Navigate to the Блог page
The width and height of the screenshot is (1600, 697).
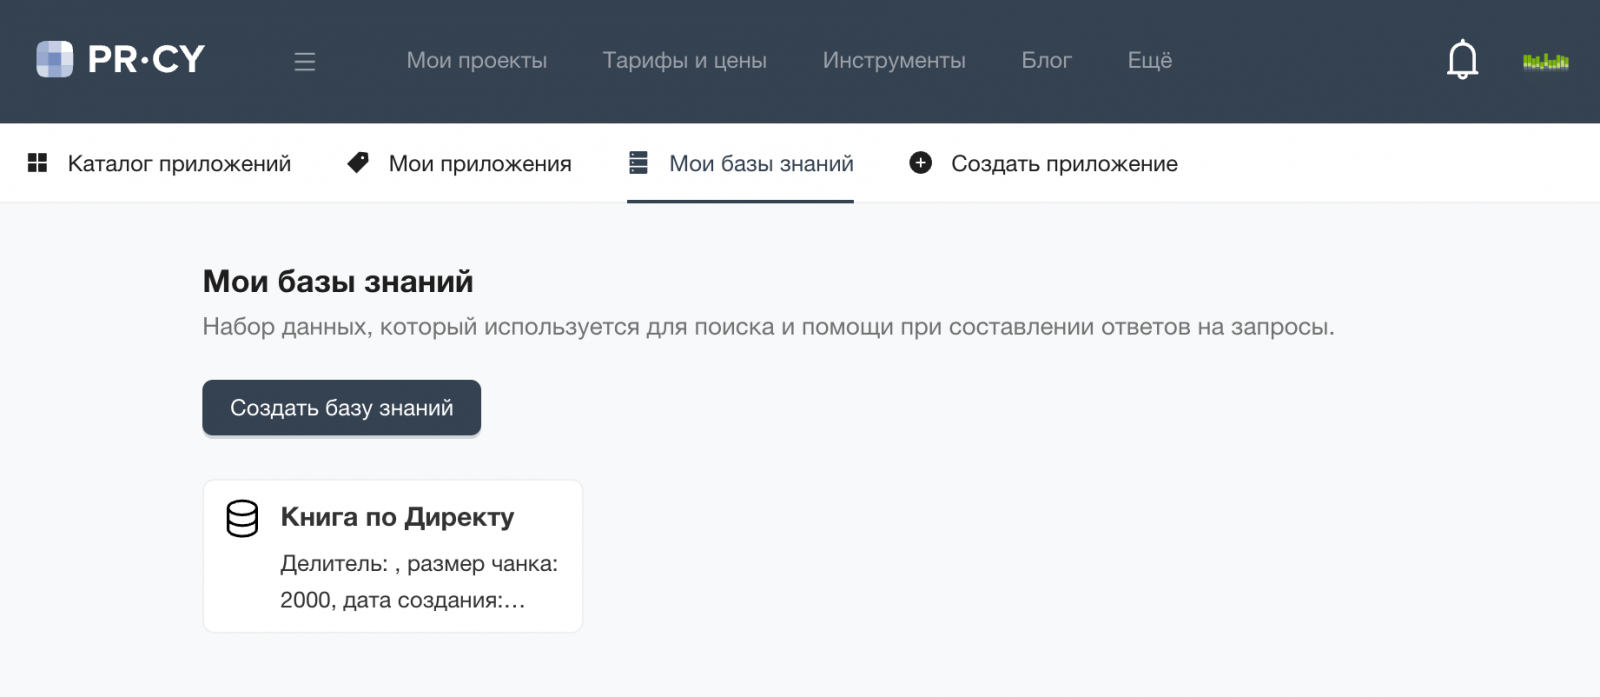point(1046,61)
